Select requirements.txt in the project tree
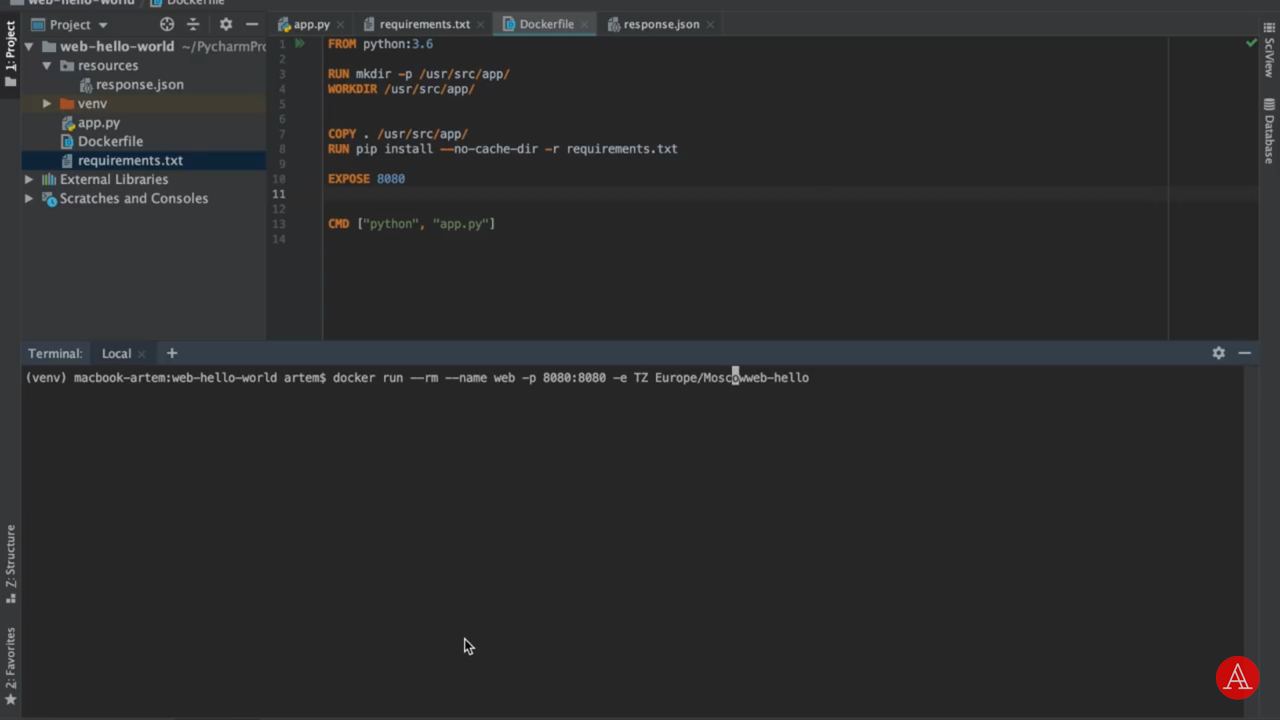Viewport: 1280px width, 720px height. pyautogui.click(x=130, y=160)
